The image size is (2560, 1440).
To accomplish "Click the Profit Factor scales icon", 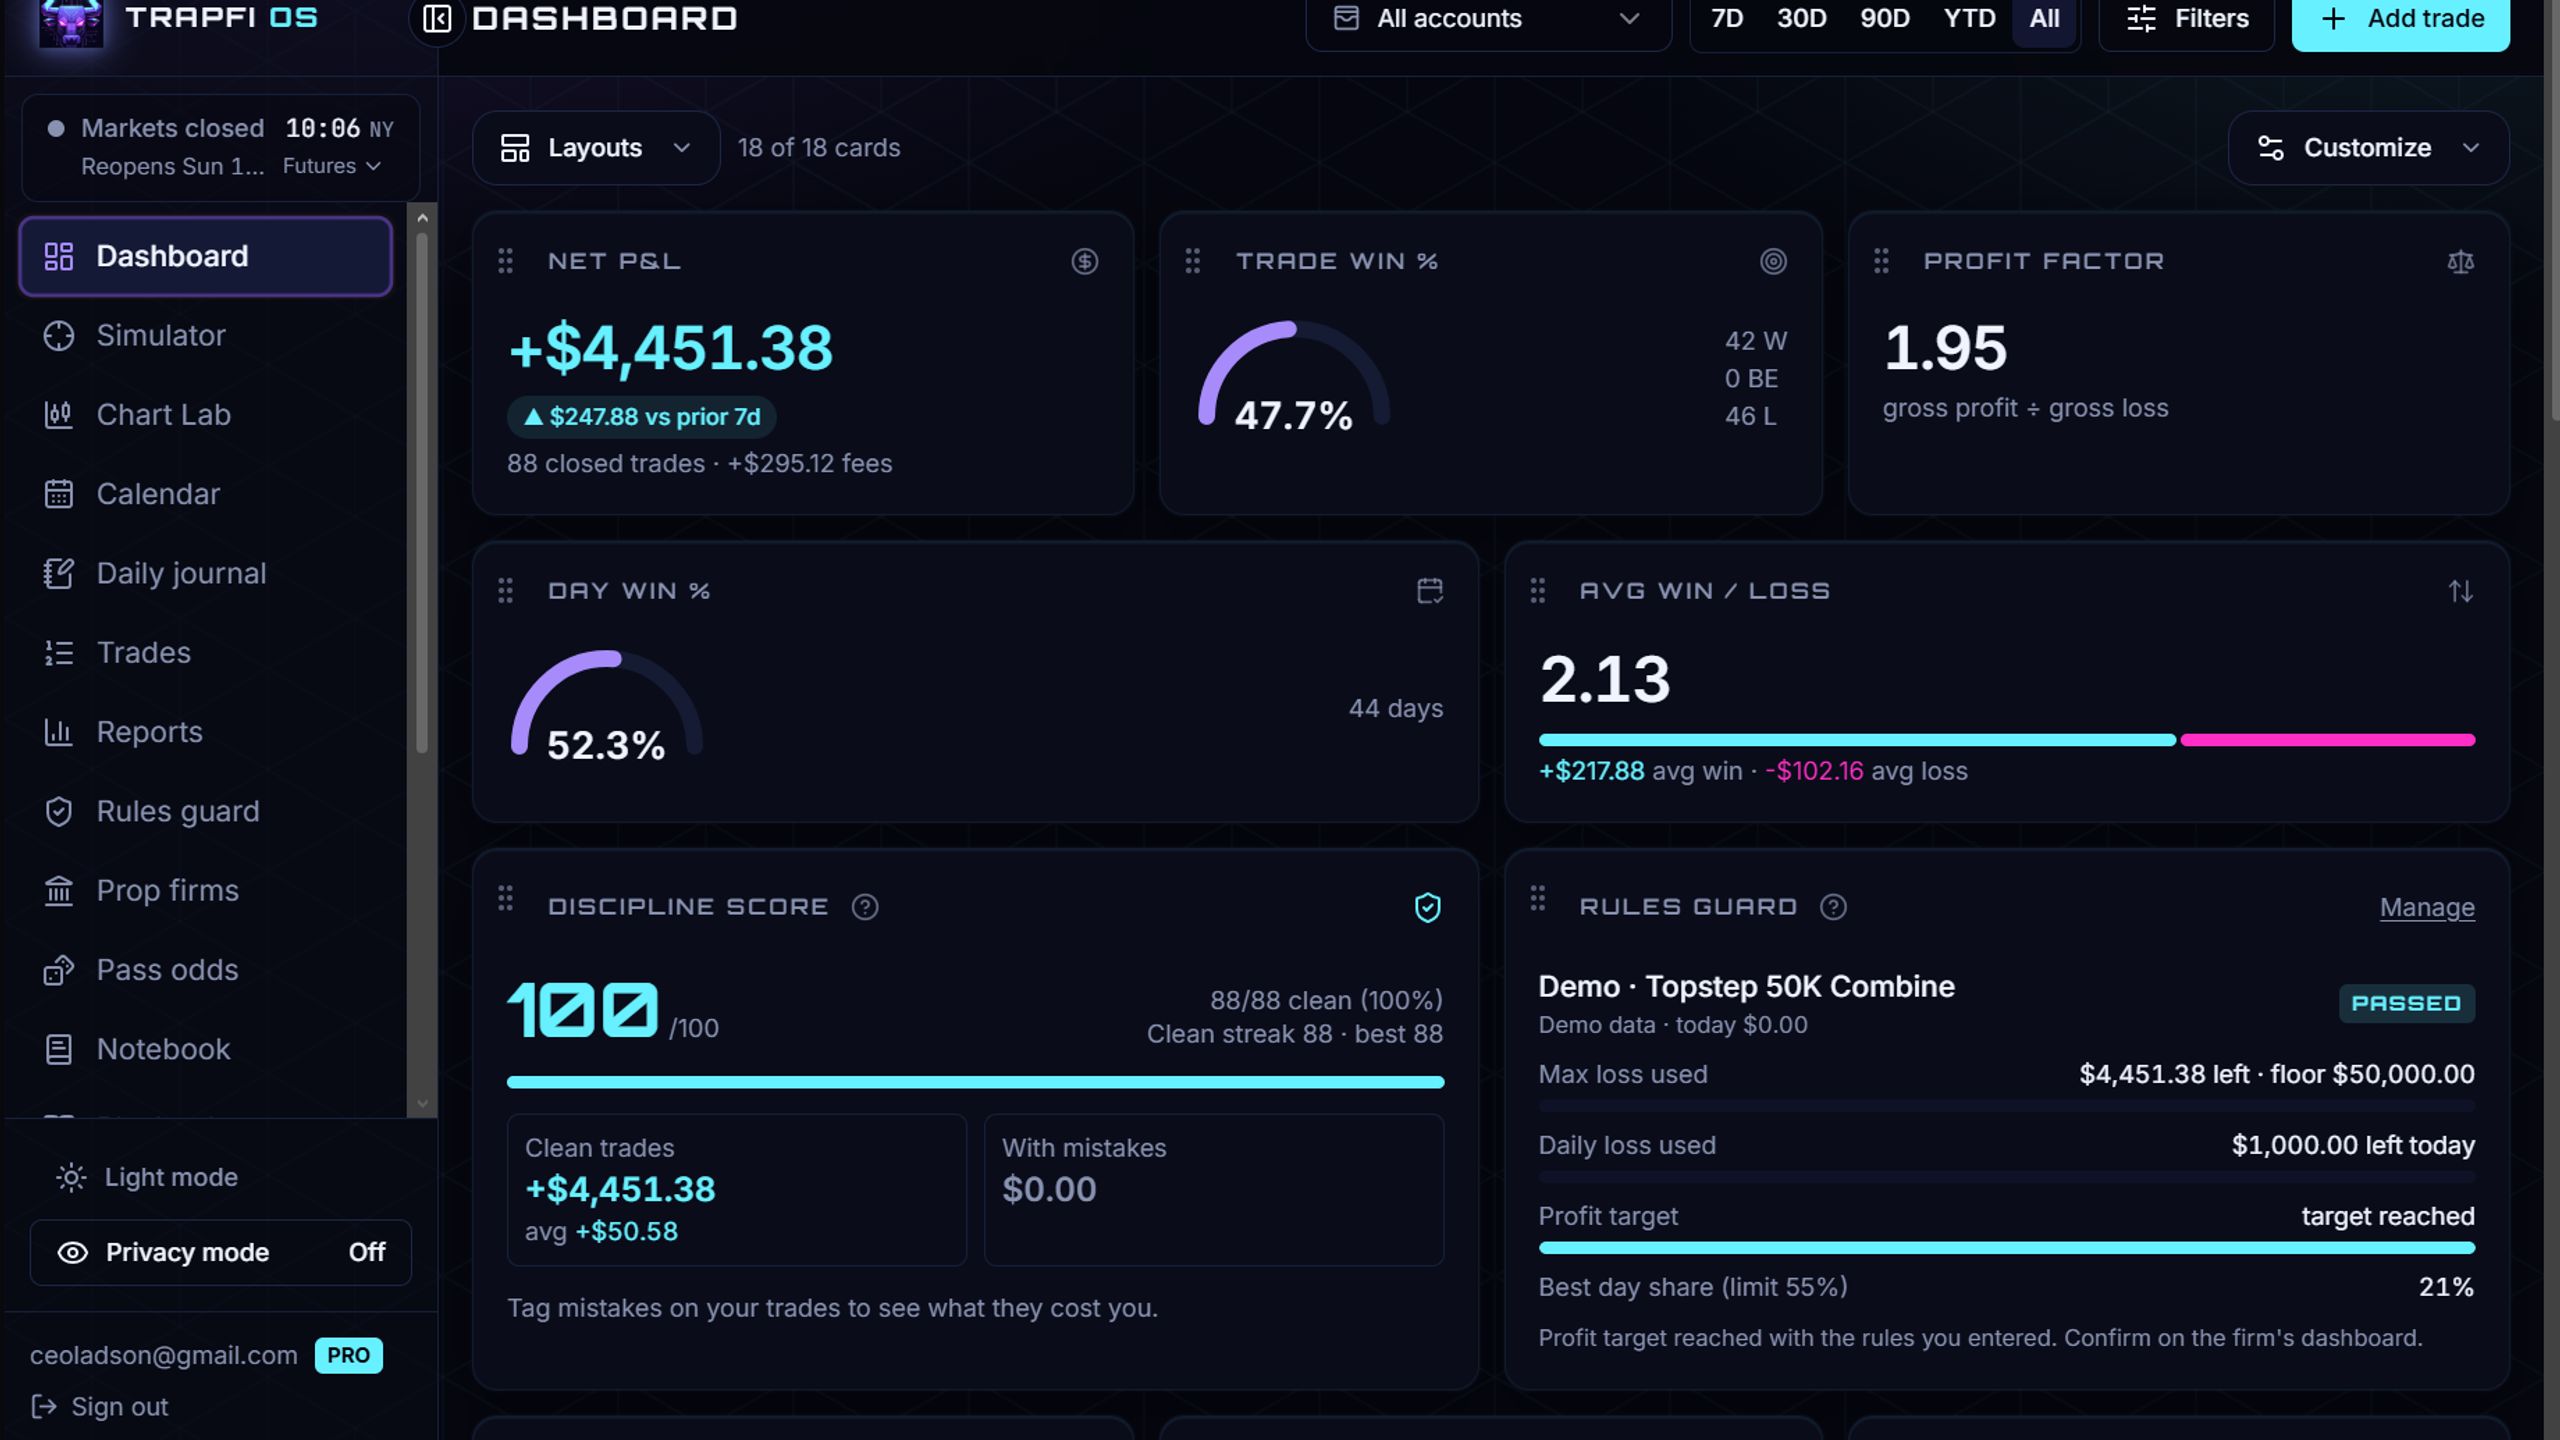I will coord(2460,262).
